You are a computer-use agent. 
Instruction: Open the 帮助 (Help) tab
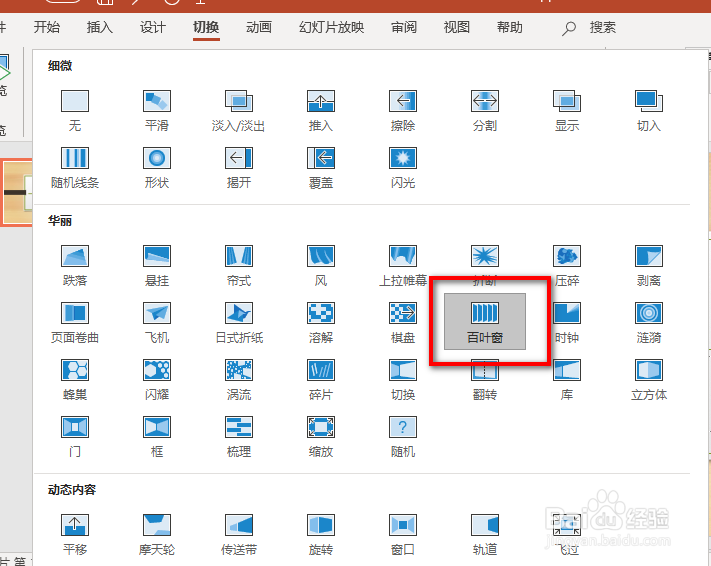(x=510, y=27)
